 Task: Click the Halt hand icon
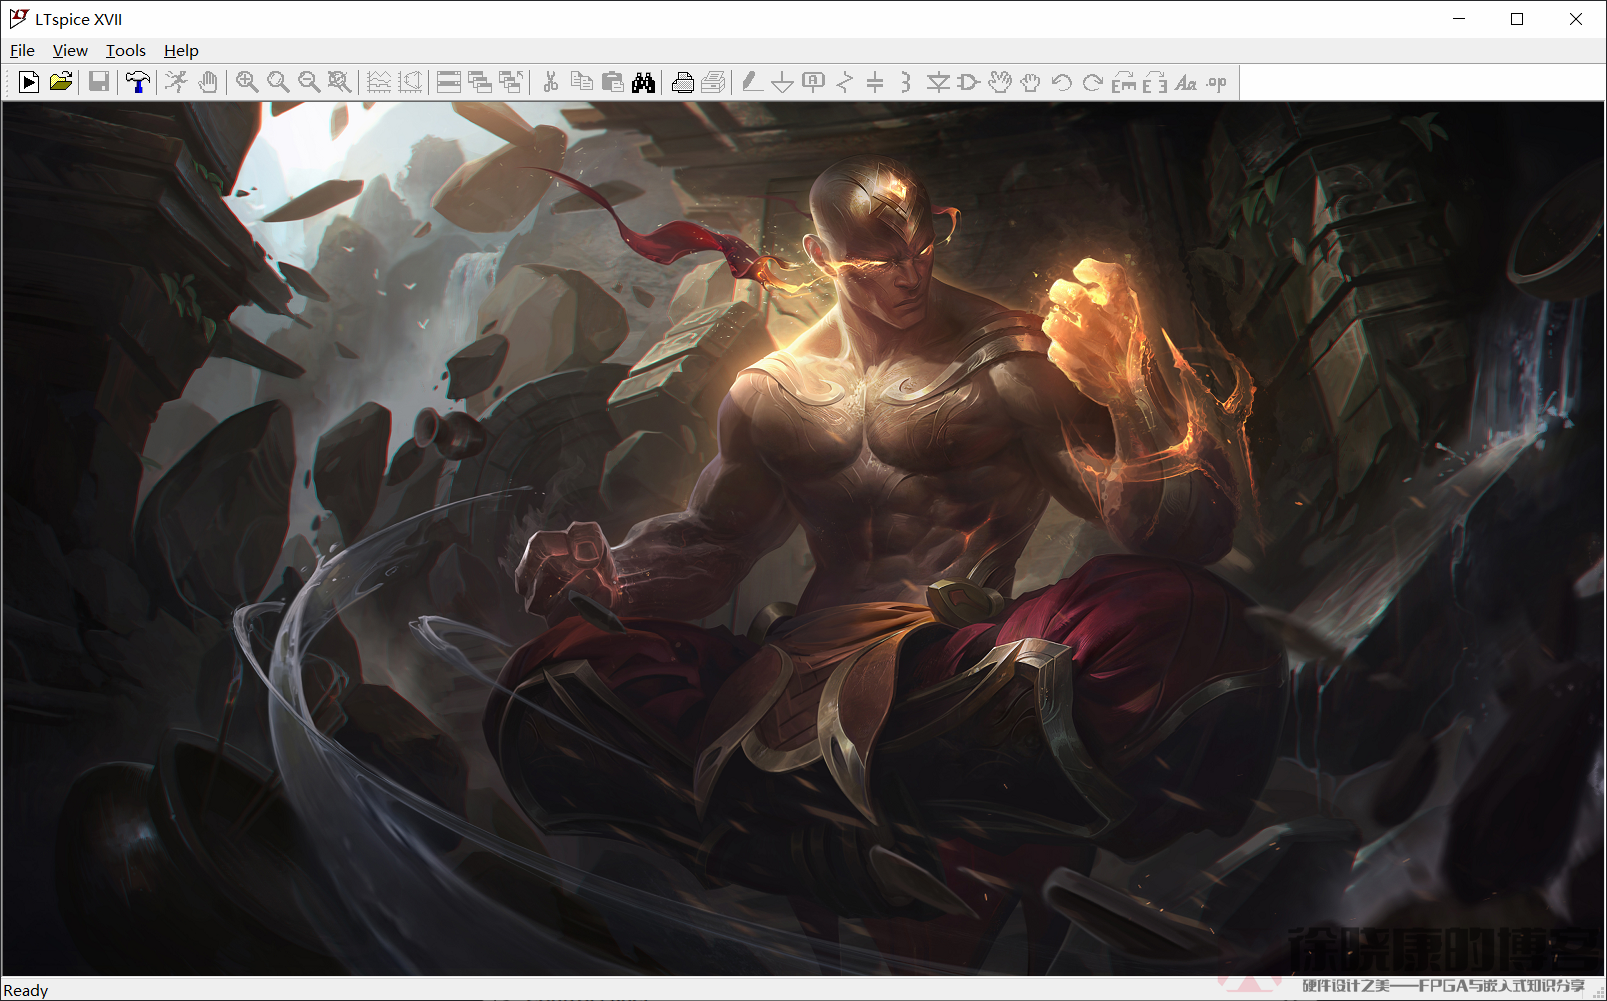click(x=208, y=82)
